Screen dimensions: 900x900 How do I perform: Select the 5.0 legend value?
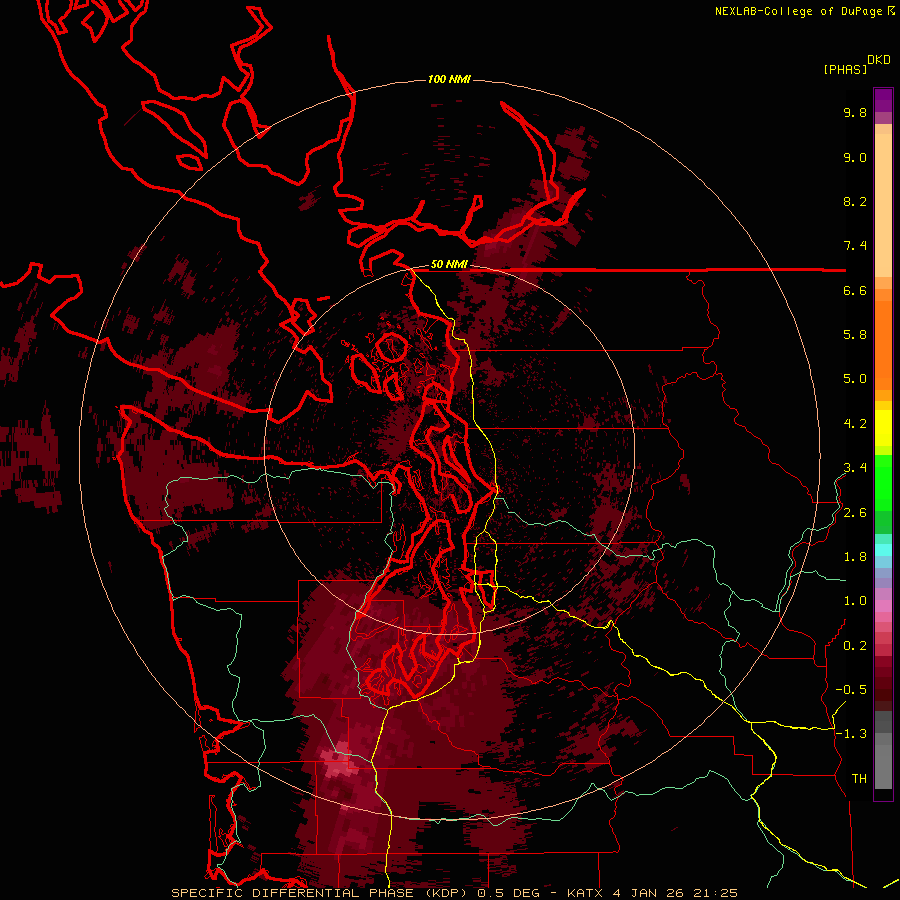[855, 379]
